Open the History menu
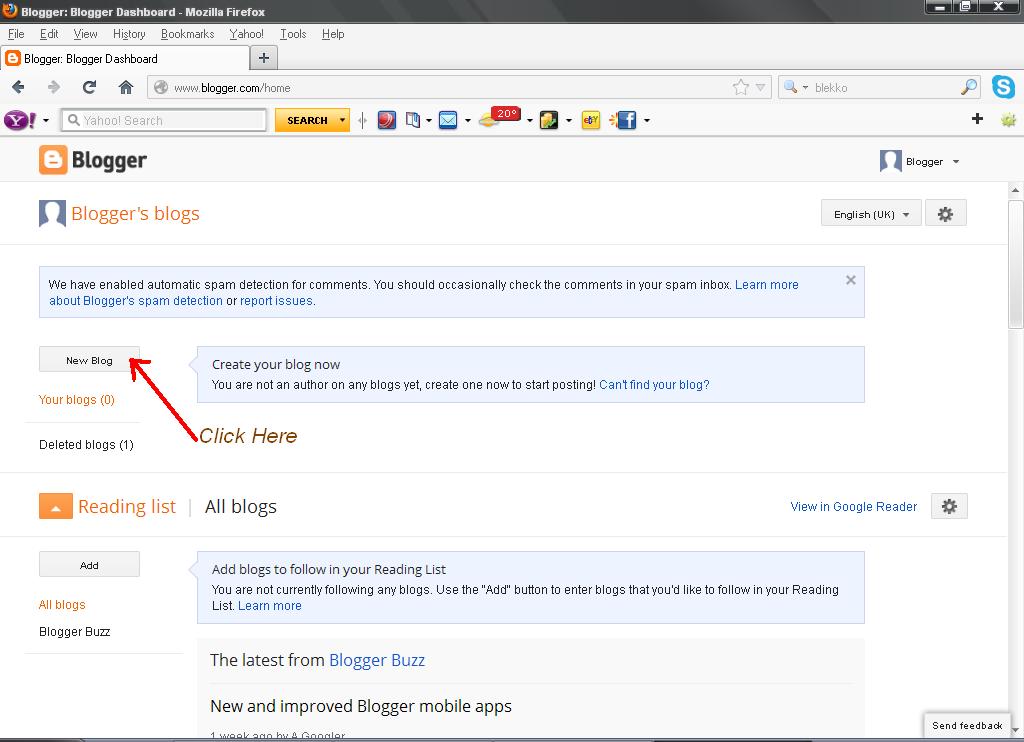Image resolution: width=1024 pixels, height=742 pixels. tap(129, 34)
